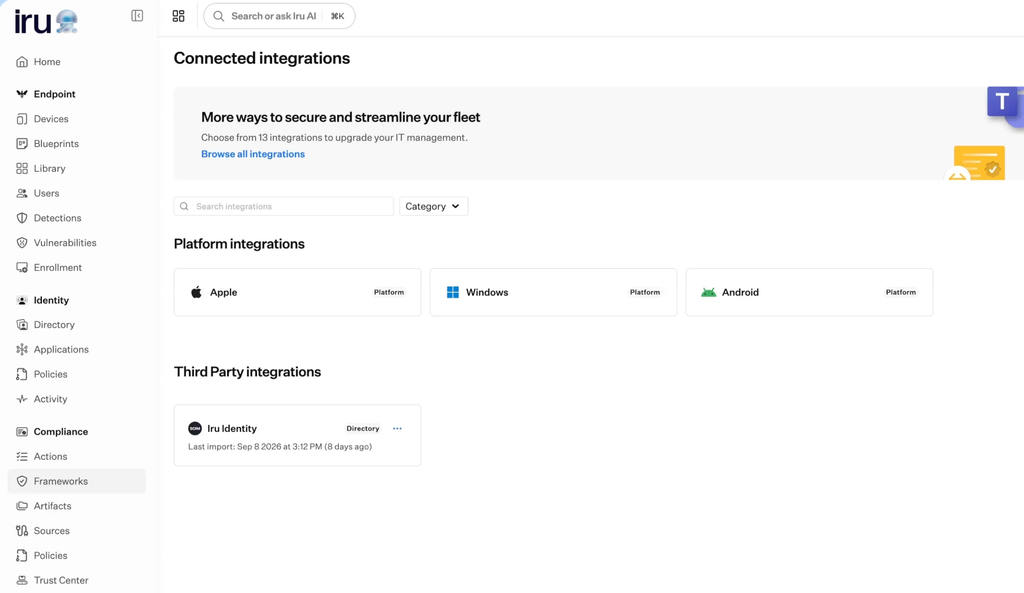Click the Platform tag on Android card
1024x593 pixels.
[x=901, y=292]
